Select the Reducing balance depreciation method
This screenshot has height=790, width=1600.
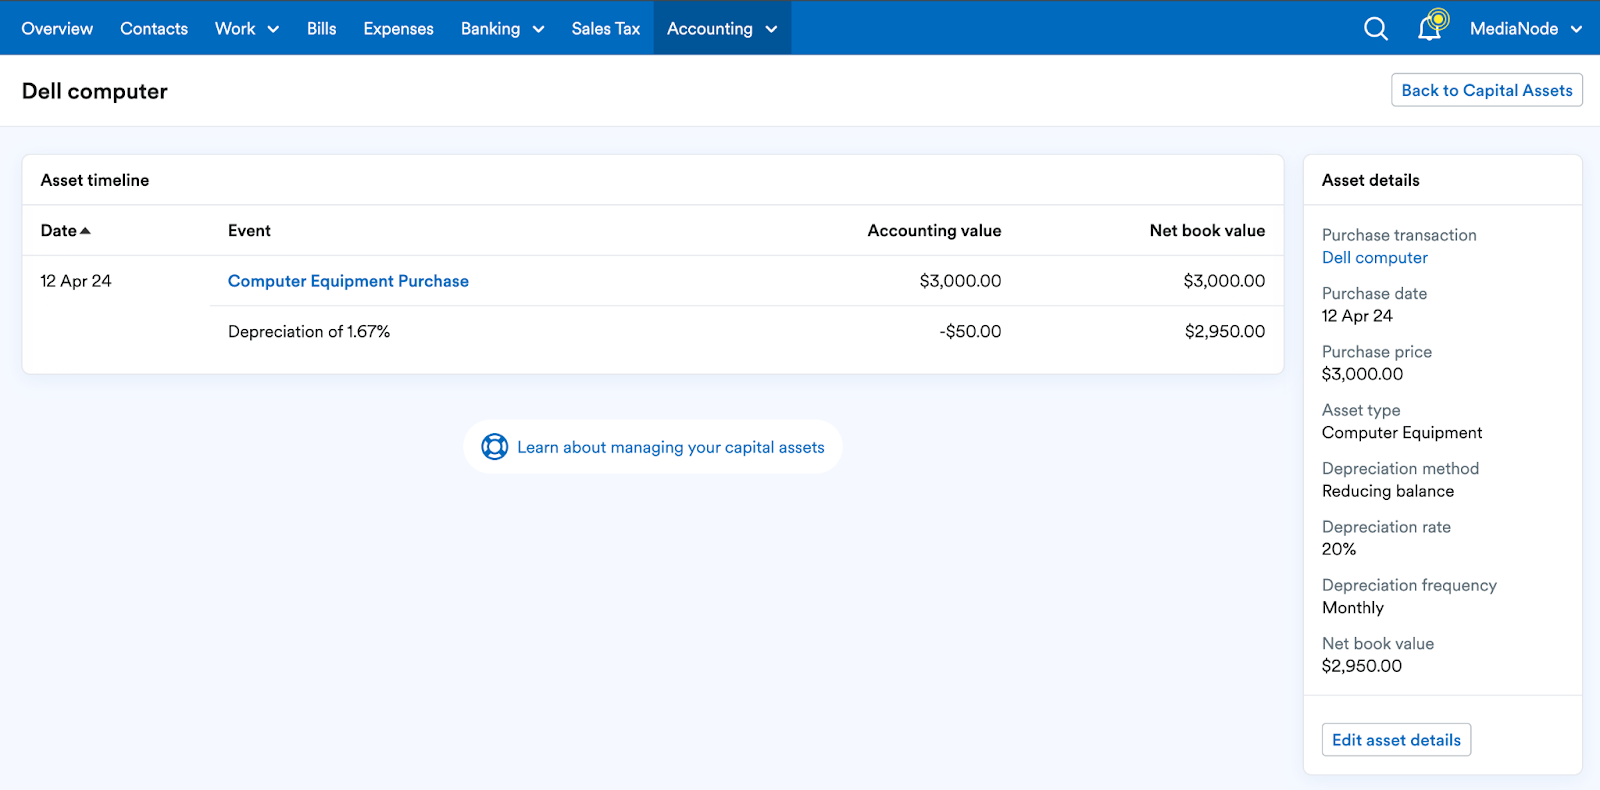click(x=1388, y=491)
